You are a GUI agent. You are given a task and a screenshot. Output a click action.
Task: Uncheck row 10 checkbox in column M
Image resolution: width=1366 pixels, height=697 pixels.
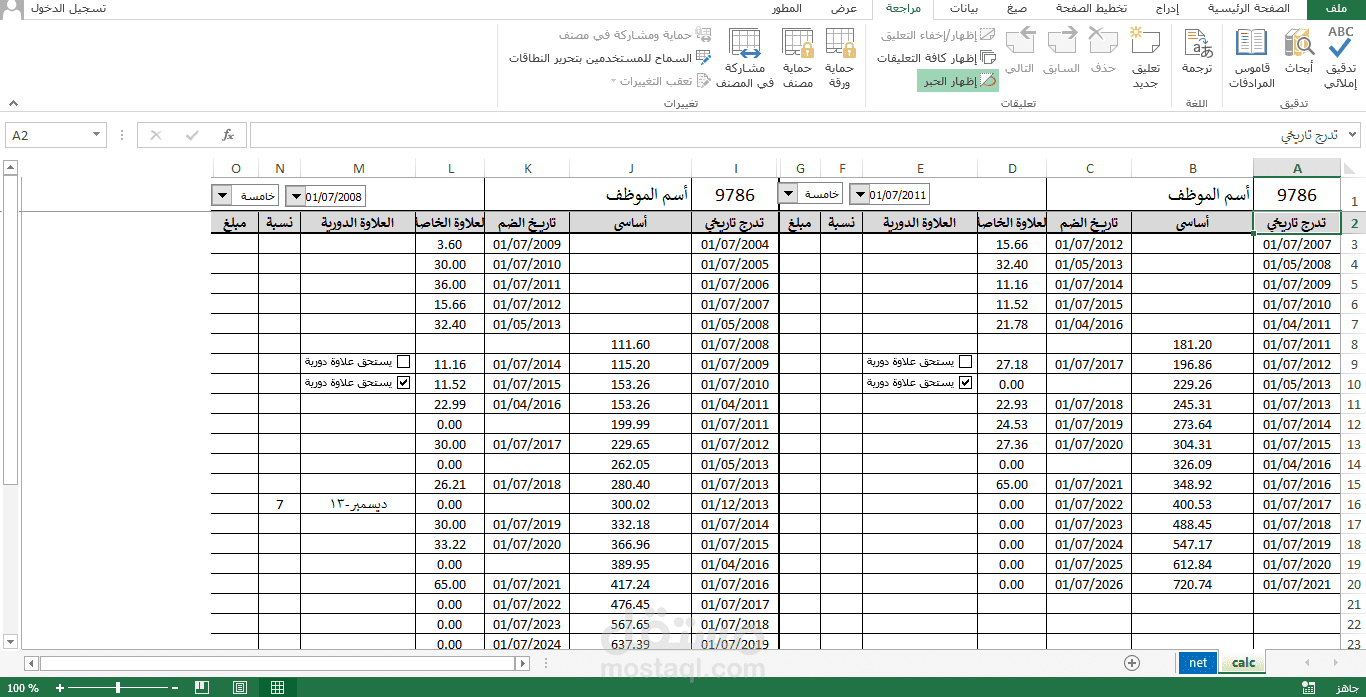[x=403, y=382]
